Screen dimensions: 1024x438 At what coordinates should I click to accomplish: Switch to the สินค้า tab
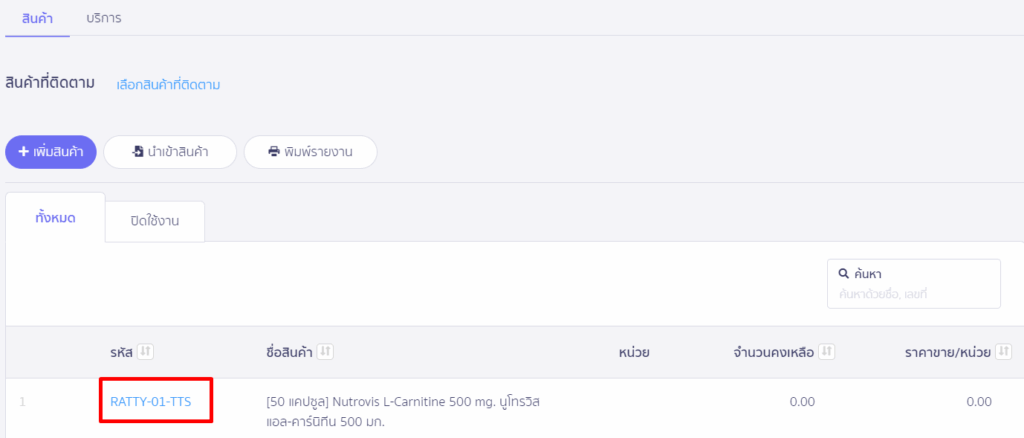click(x=37, y=18)
